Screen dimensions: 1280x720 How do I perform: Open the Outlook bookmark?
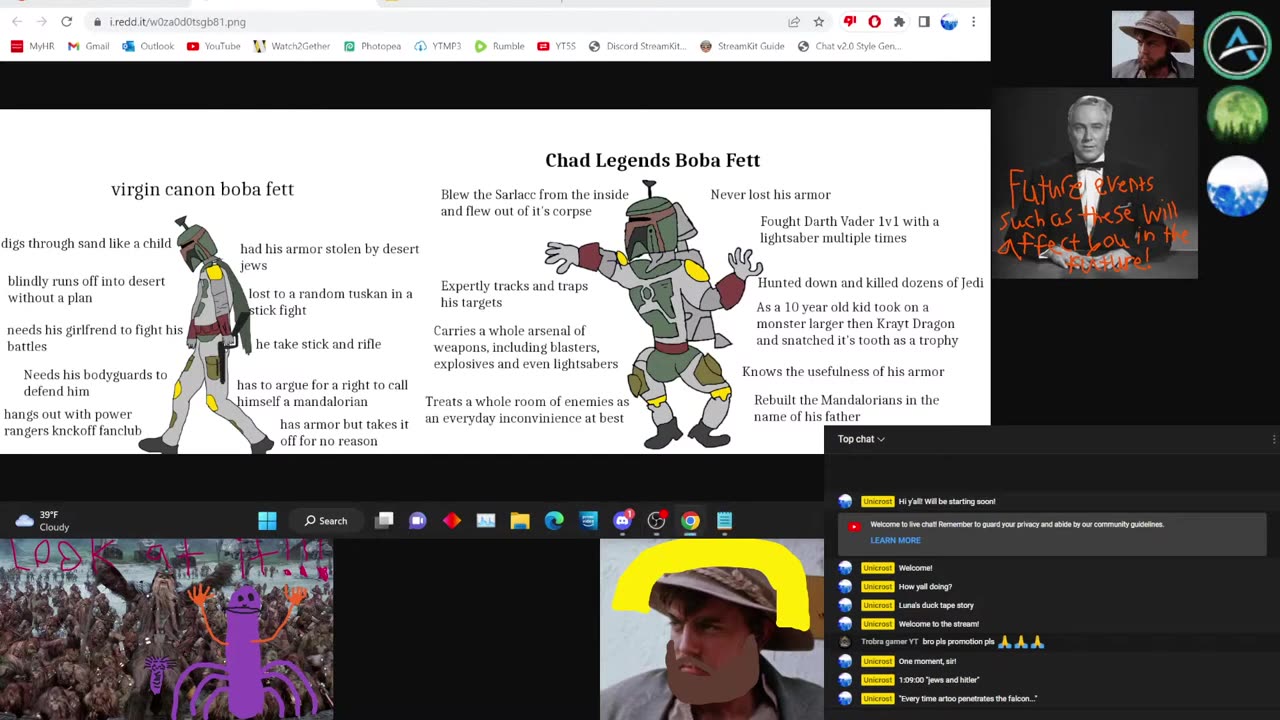click(x=148, y=46)
